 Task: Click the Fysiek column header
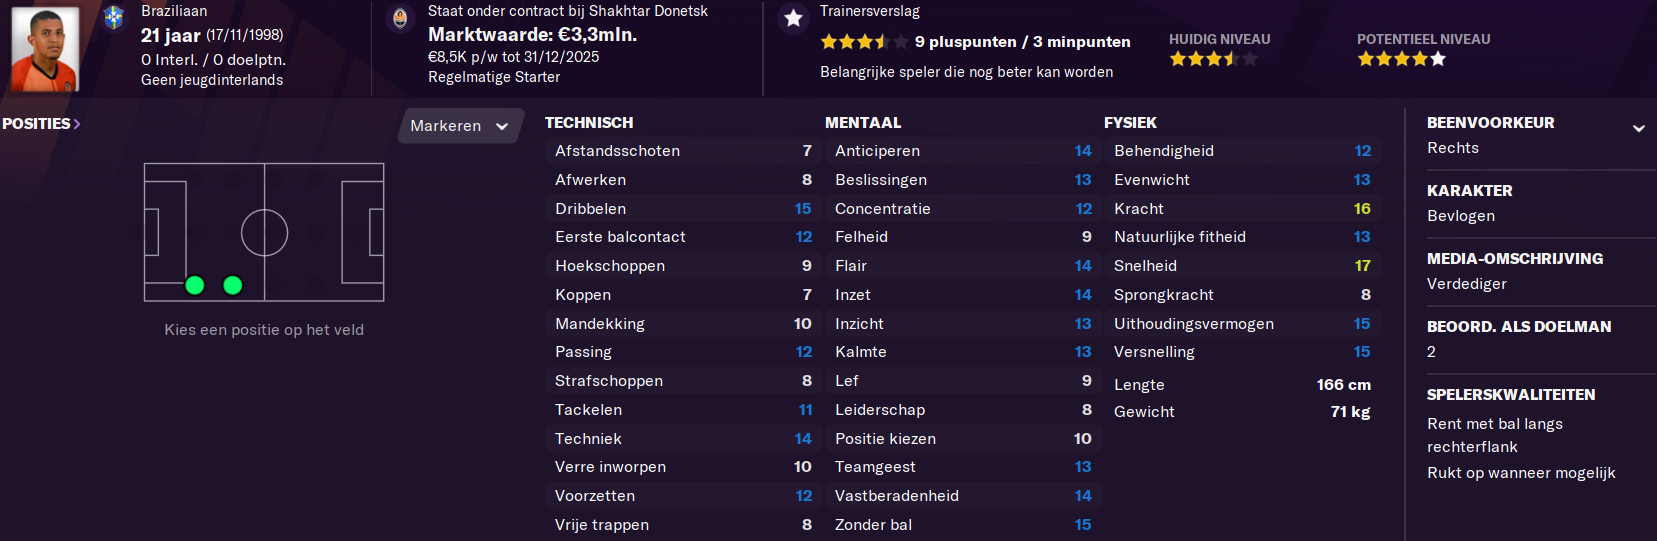[x=1130, y=123]
